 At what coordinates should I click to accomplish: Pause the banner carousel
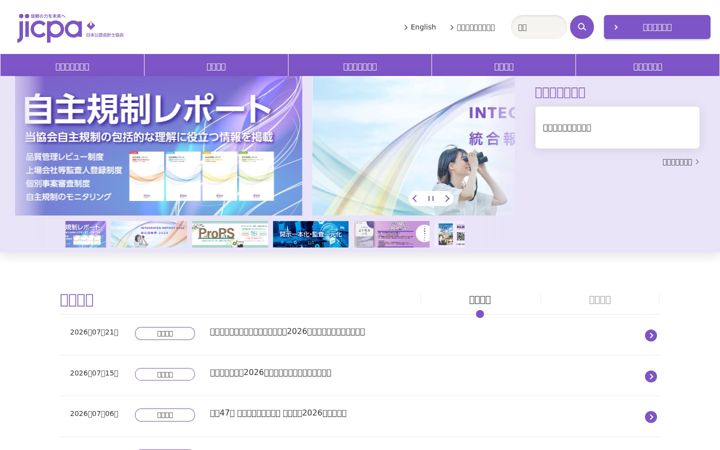(431, 198)
